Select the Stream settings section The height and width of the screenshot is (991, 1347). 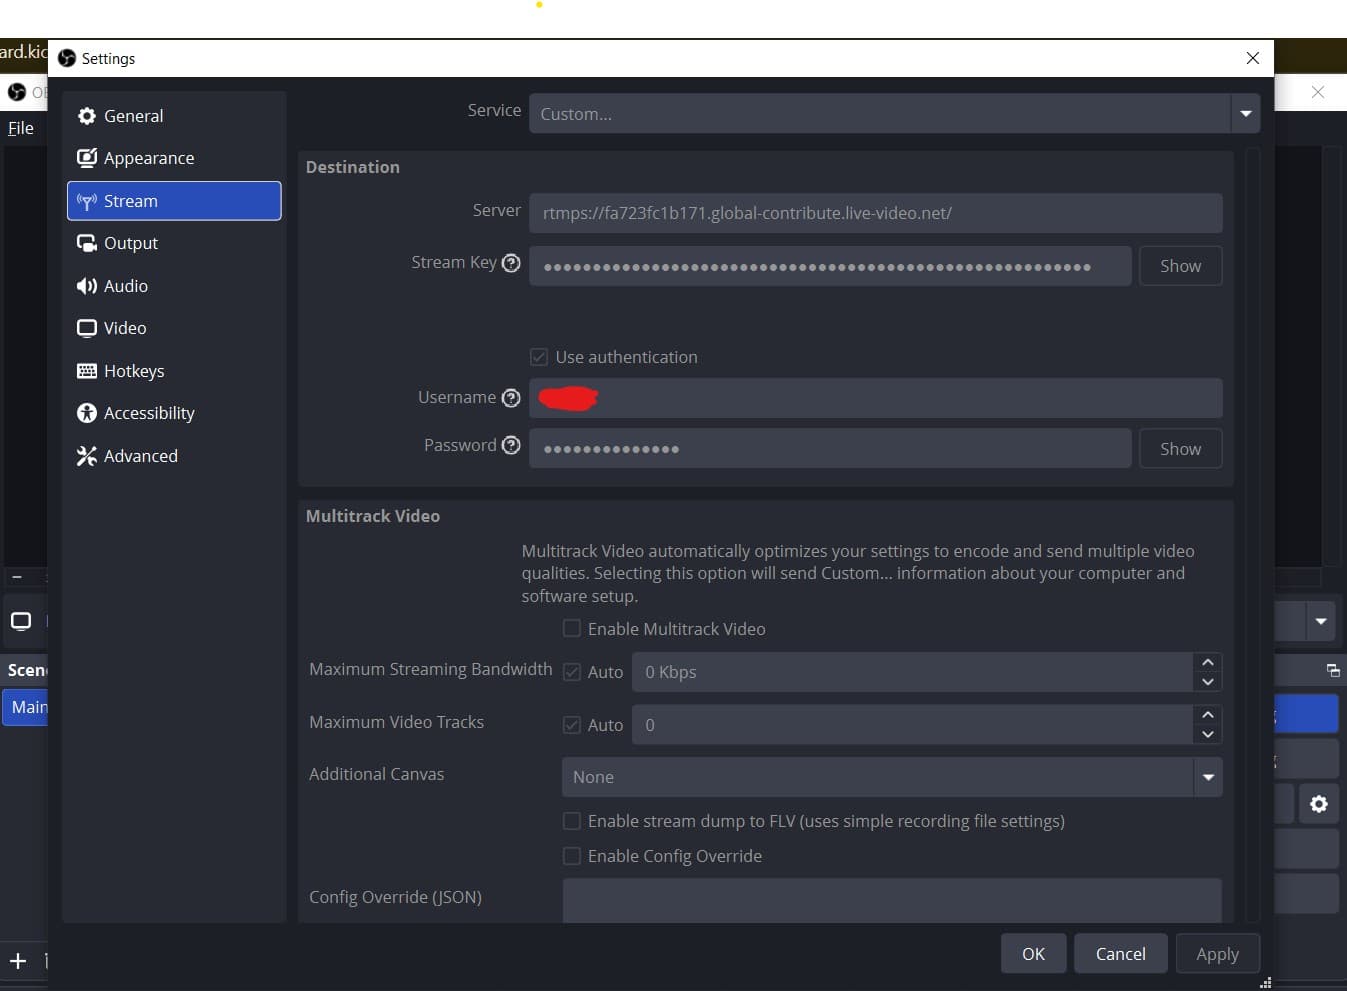click(x=174, y=201)
